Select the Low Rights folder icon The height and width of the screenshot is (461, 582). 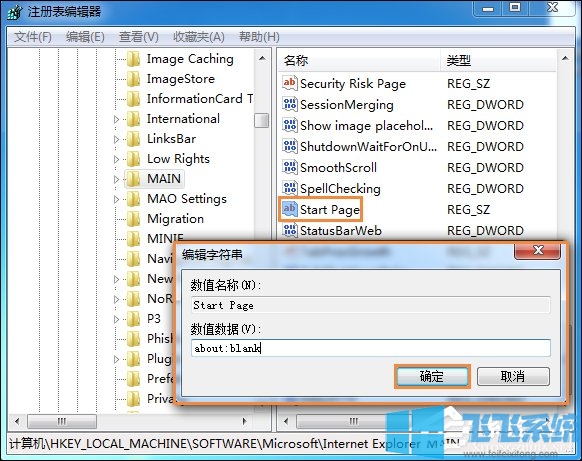(x=133, y=159)
